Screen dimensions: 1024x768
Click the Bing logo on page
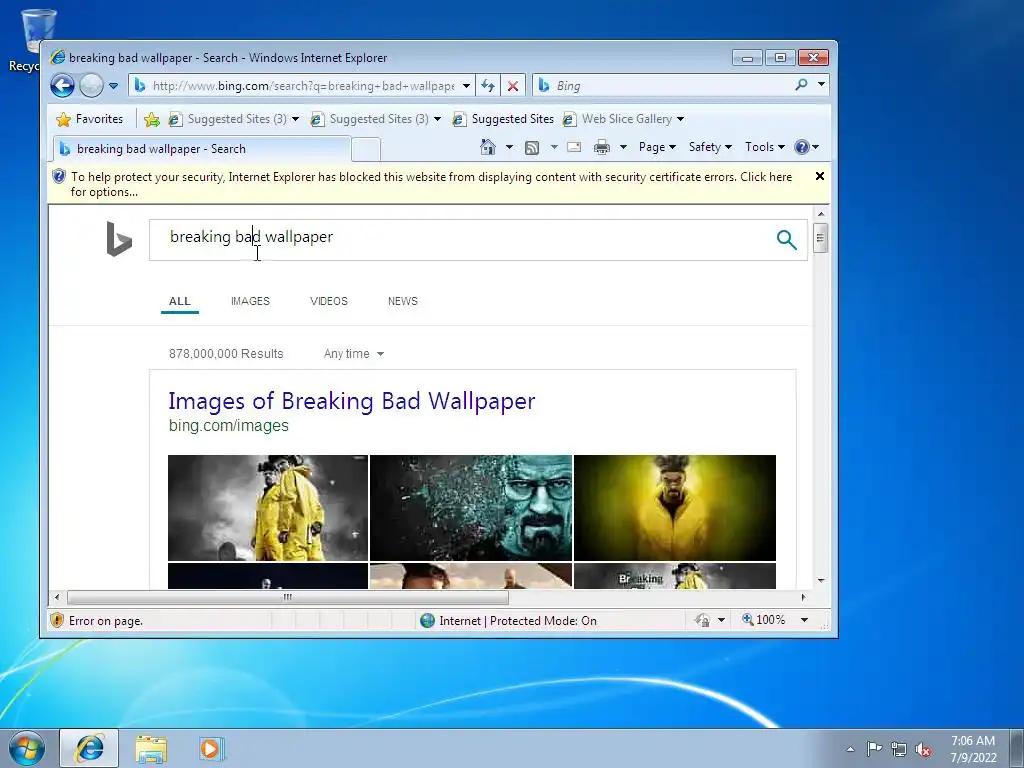(119, 239)
